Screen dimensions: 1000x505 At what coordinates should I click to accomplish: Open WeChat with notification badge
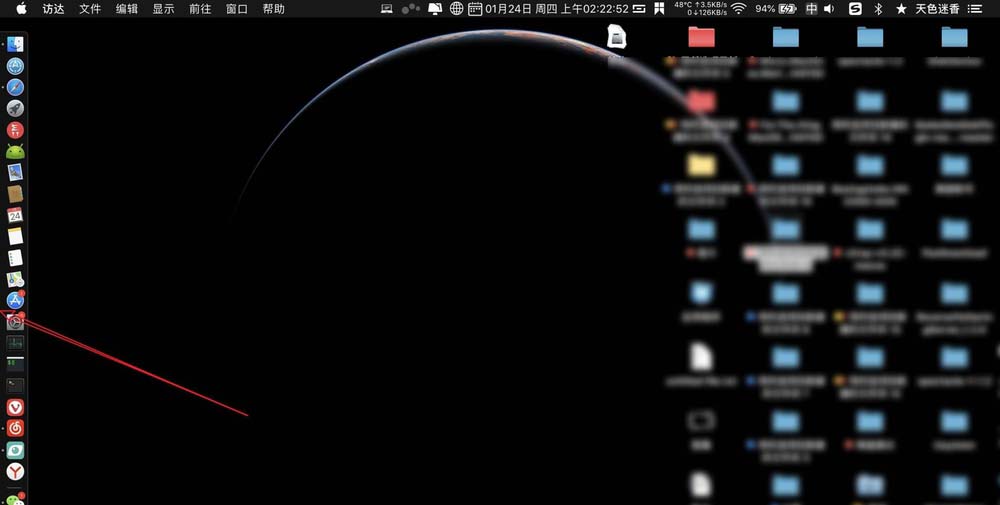click(15, 499)
